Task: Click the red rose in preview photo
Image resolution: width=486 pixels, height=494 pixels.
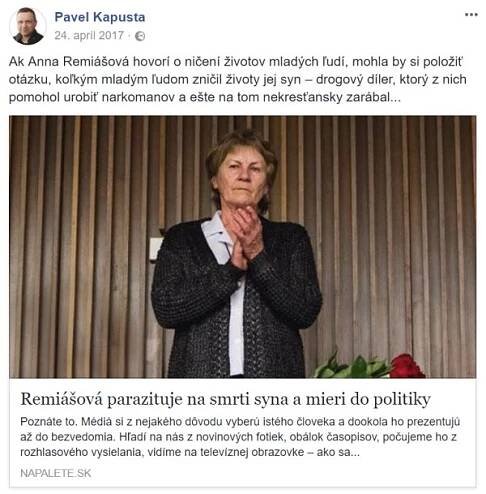Action: click(407, 366)
